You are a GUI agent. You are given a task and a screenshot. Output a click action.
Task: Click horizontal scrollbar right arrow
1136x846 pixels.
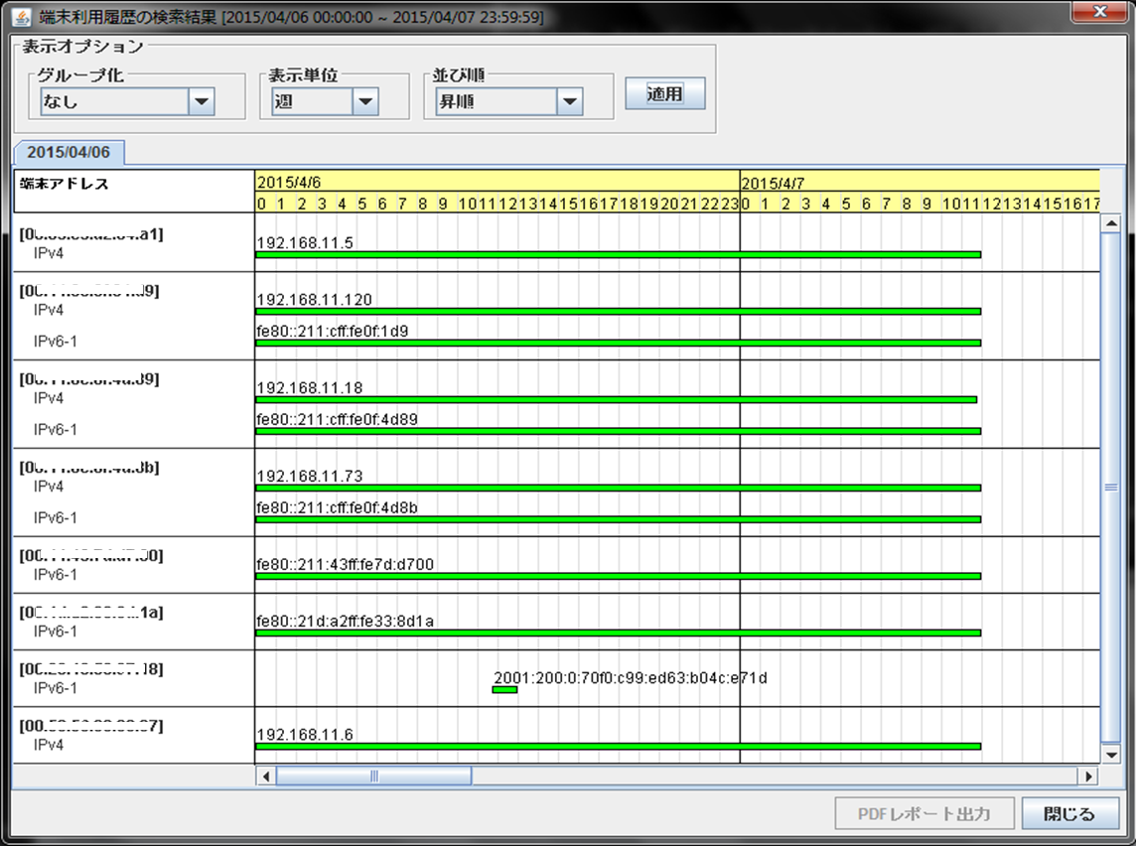(1088, 776)
